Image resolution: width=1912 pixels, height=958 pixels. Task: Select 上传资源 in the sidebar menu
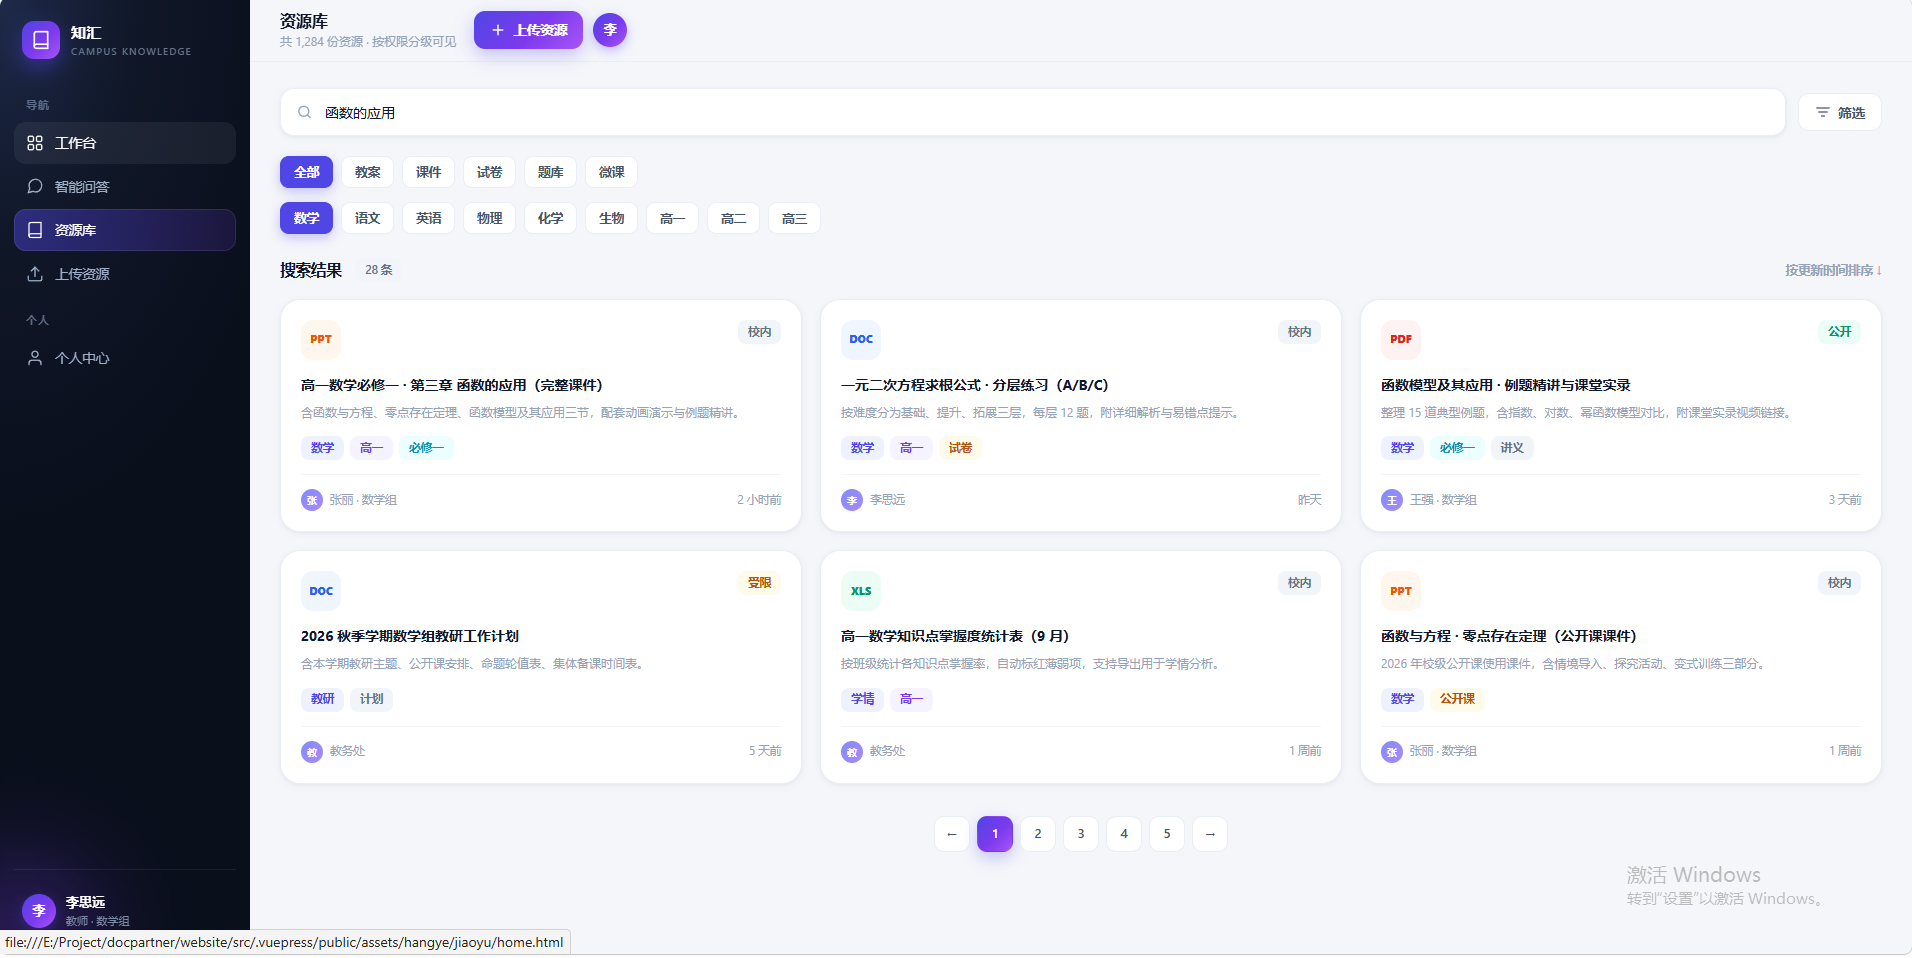[125, 274]
